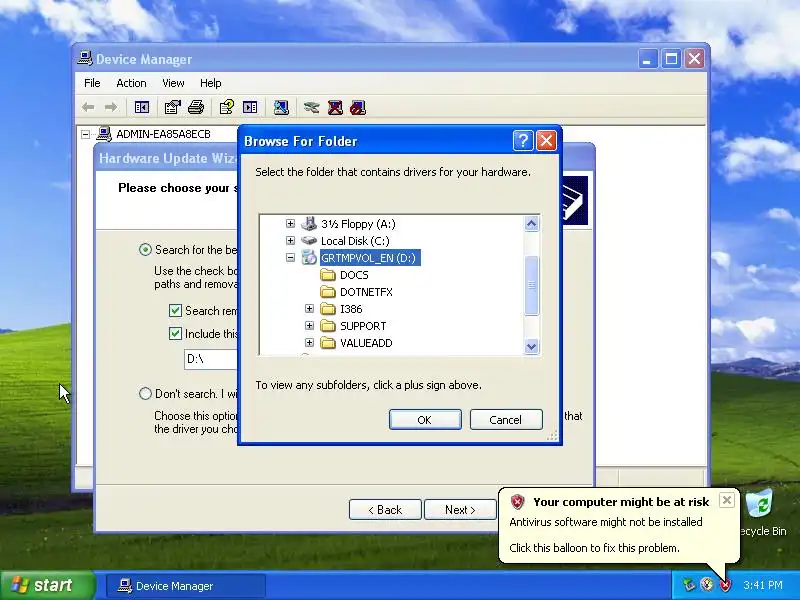
Task: Expand the I386 folder node
Action: 309,309
